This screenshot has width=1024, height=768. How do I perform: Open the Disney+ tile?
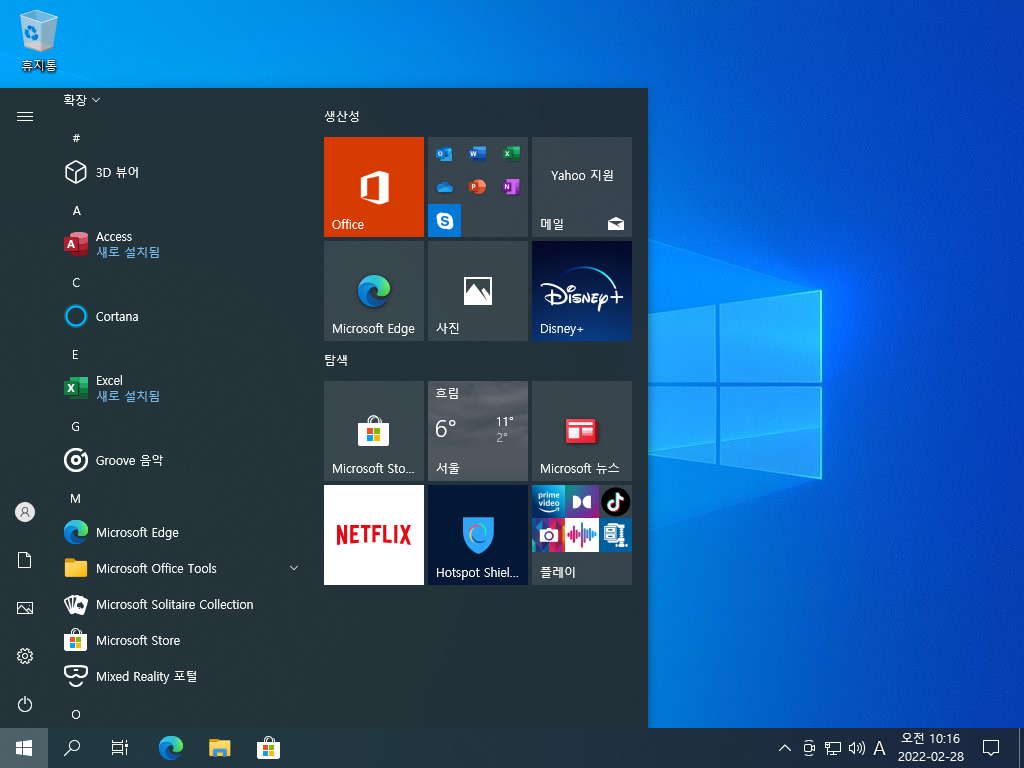point(582,291)
